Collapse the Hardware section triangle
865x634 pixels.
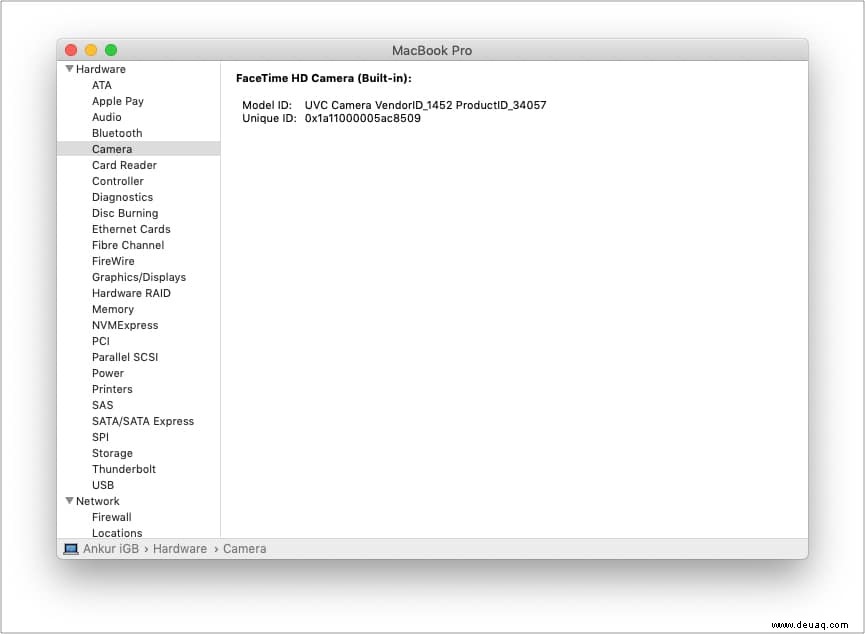(69, 69)
